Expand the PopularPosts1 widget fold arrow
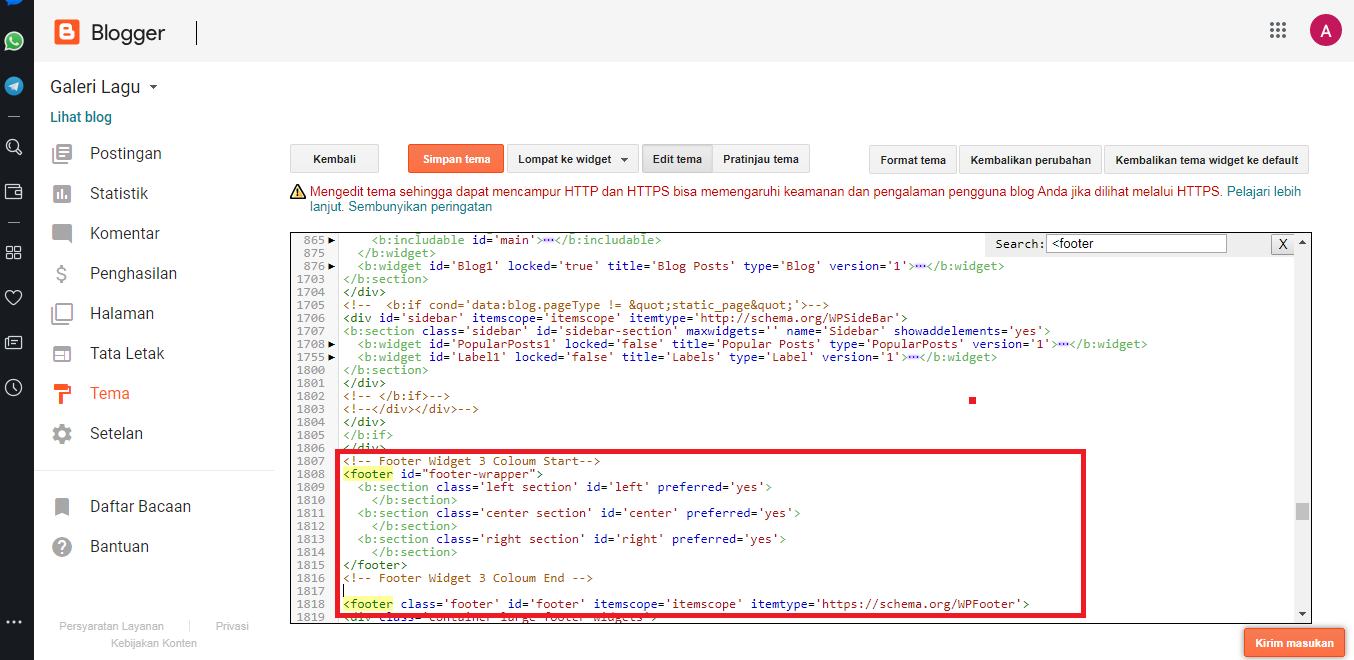Viewport: 1354px width, 660px height. pos(332,345)
